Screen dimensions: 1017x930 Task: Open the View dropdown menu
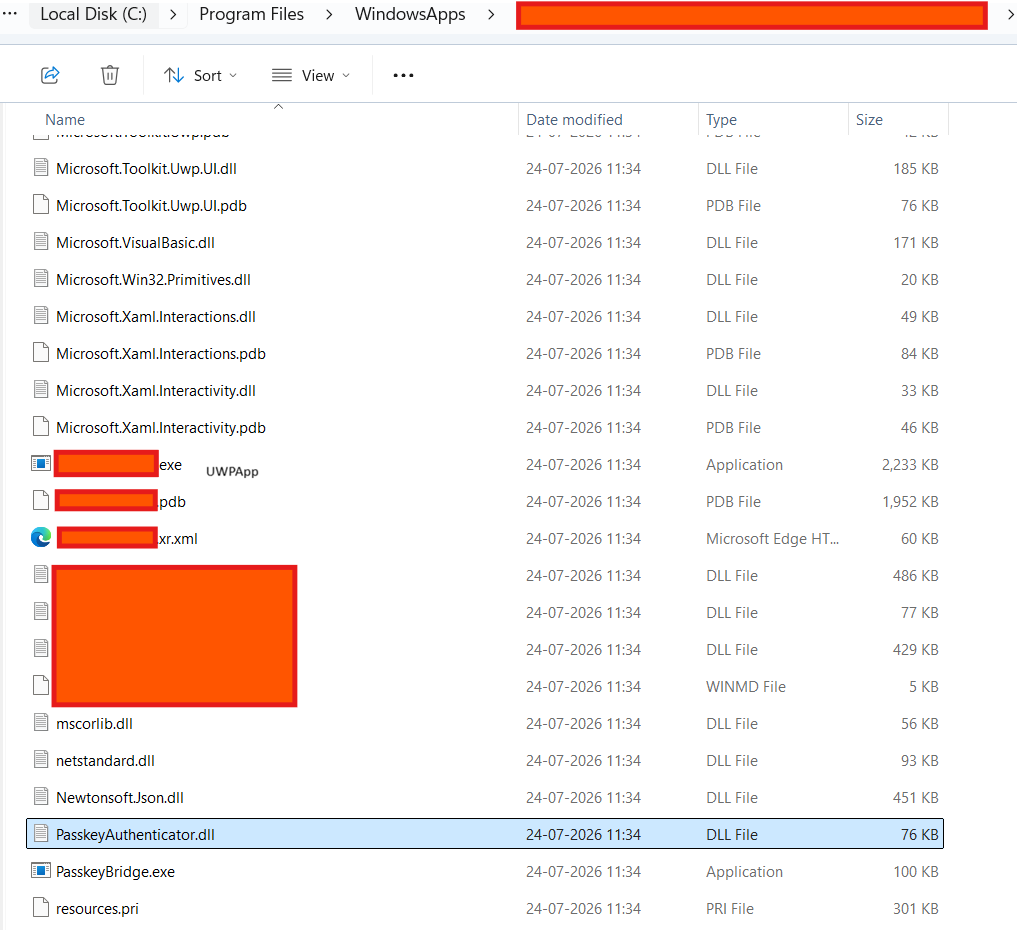click(x=311, y=76)
